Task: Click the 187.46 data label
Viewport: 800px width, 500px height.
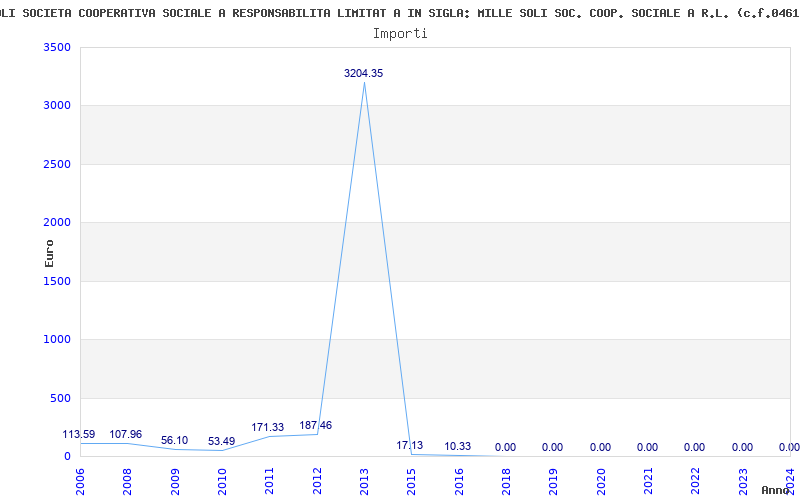Action: (x=315, y=426)
